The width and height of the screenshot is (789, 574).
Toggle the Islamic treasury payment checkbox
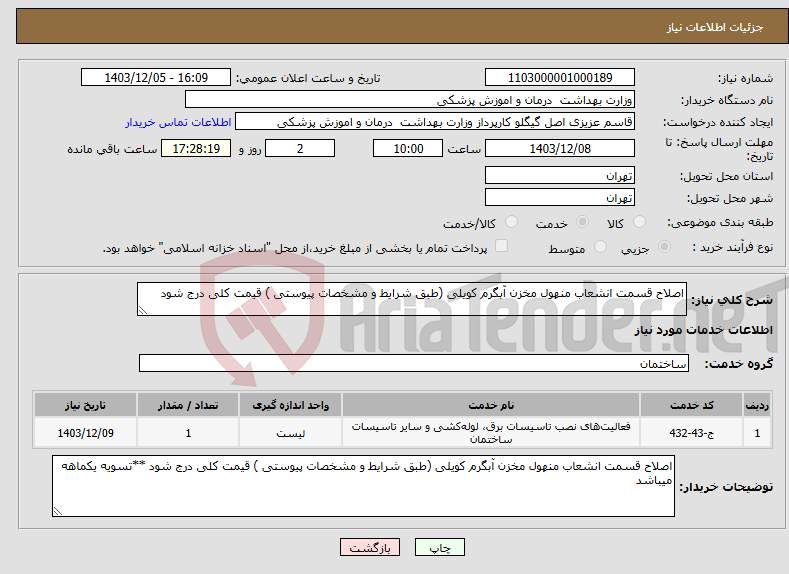502,245
